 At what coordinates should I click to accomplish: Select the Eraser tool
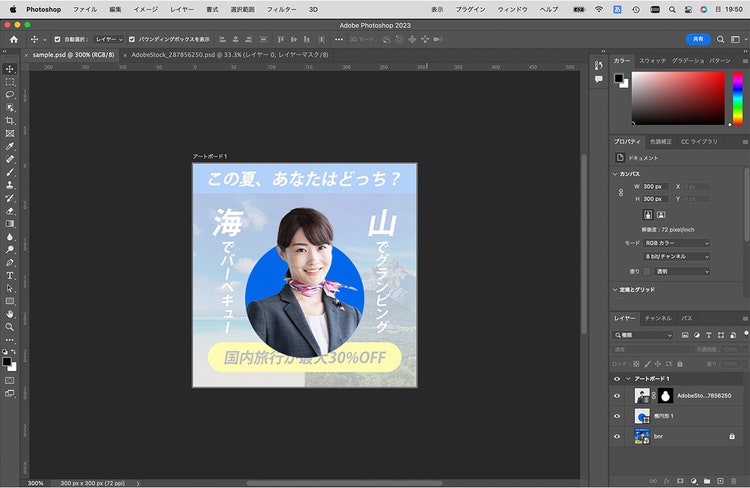coord(10,211)
